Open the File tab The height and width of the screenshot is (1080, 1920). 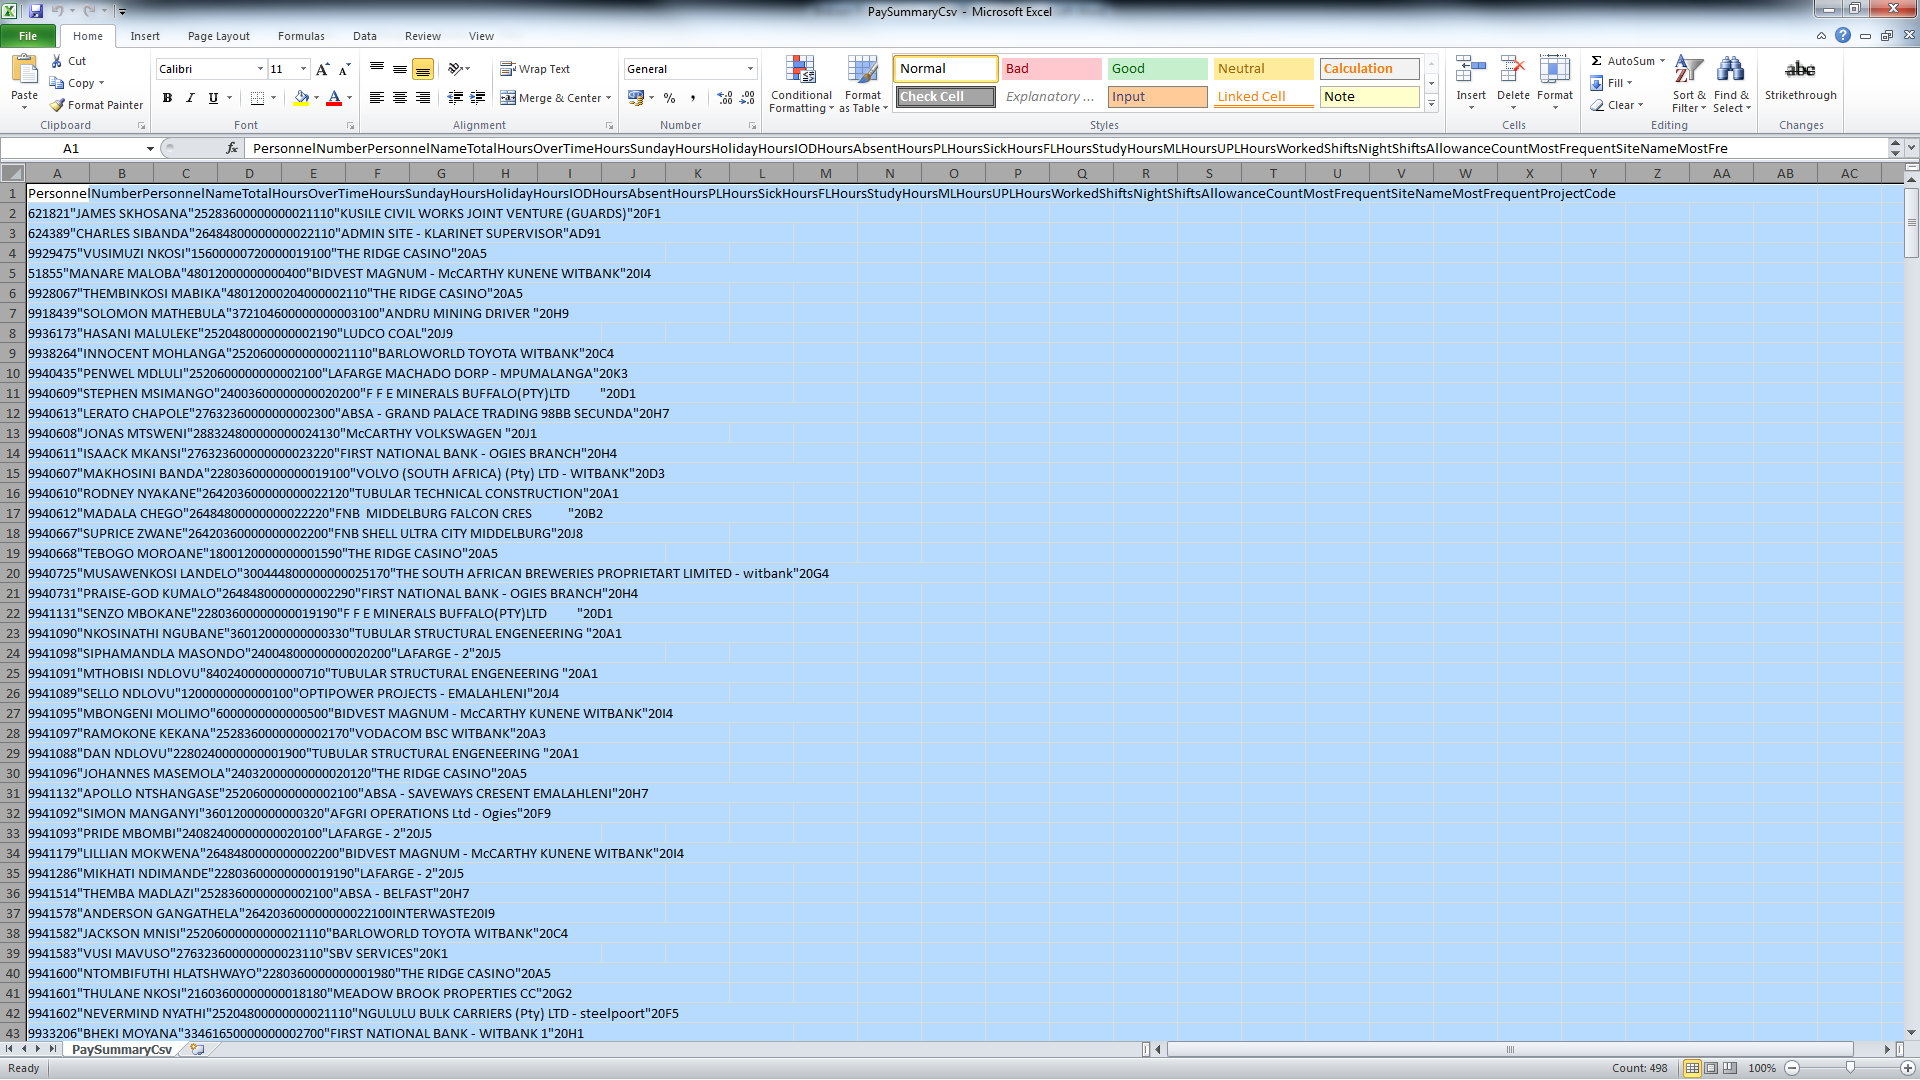click(28, 36)
